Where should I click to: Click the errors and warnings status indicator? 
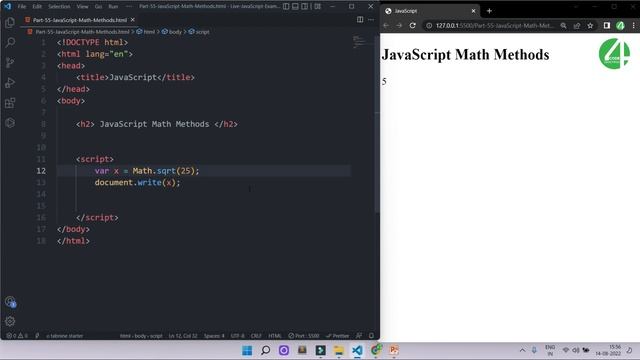coord(17,336)
